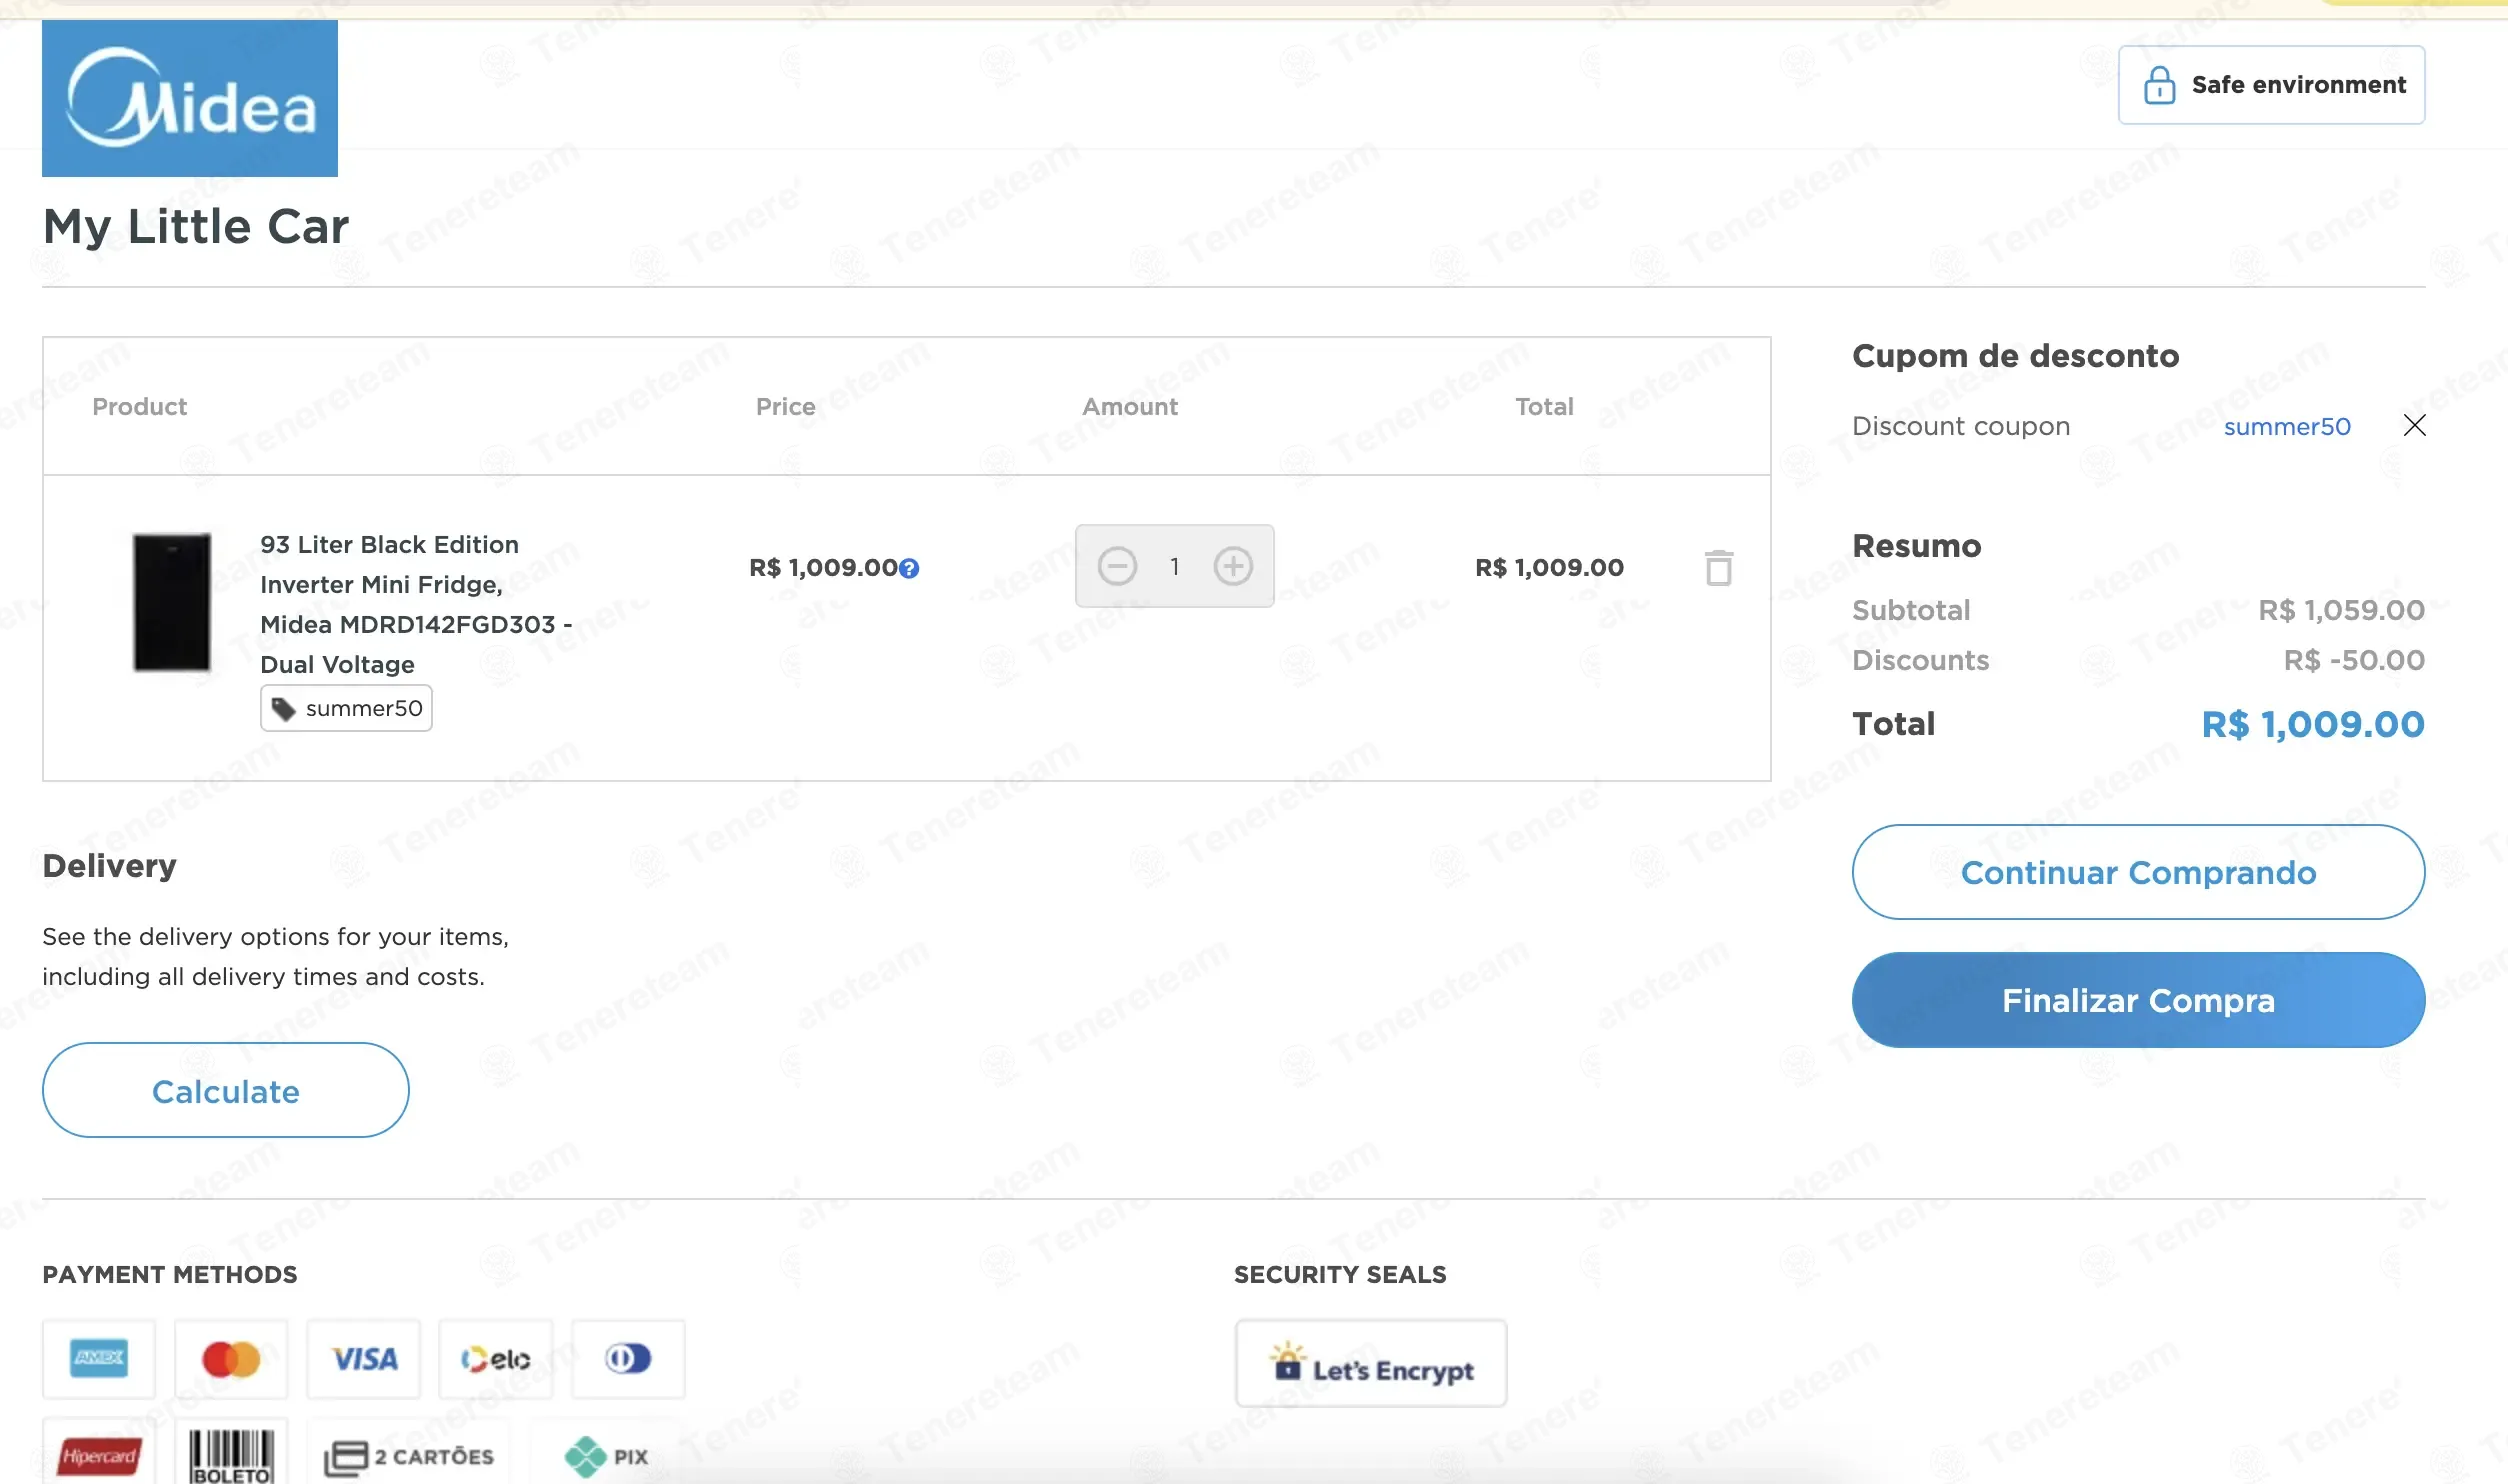Click the quantity value 1 field
This screenshot has height=1484, width=2508.
(1175, 567)
